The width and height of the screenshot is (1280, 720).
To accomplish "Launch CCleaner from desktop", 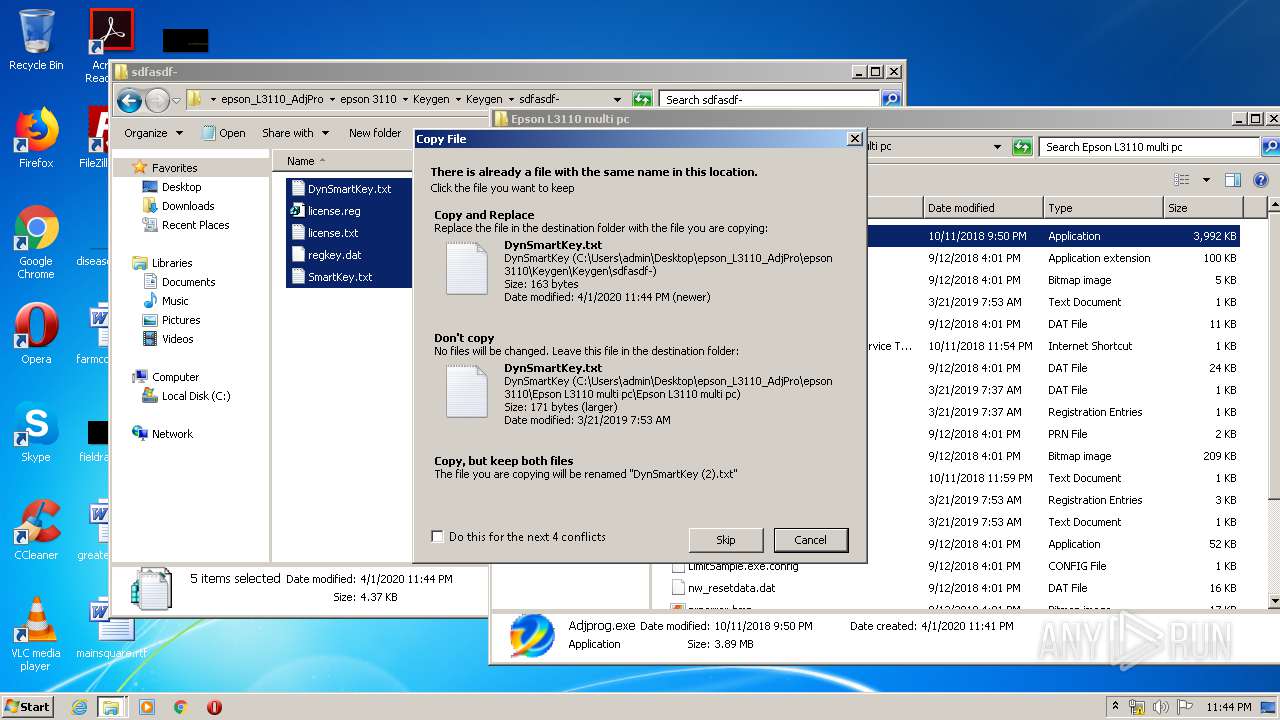I will click(x=36, y=530).
